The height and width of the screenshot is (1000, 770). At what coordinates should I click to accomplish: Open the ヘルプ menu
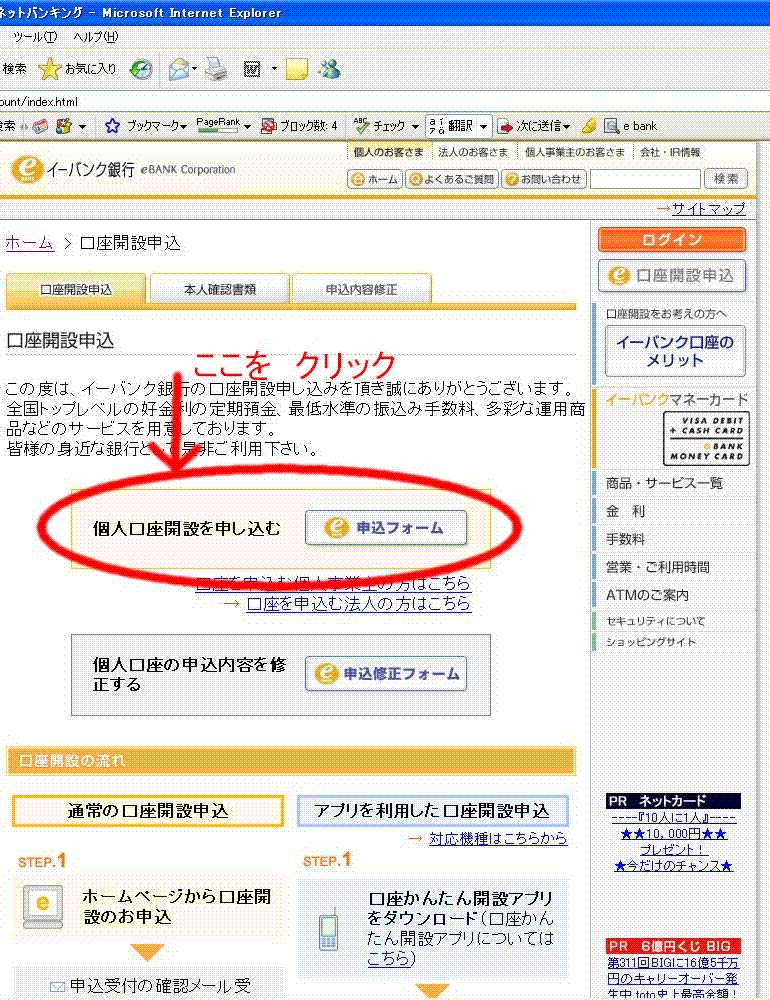point(96,37)
